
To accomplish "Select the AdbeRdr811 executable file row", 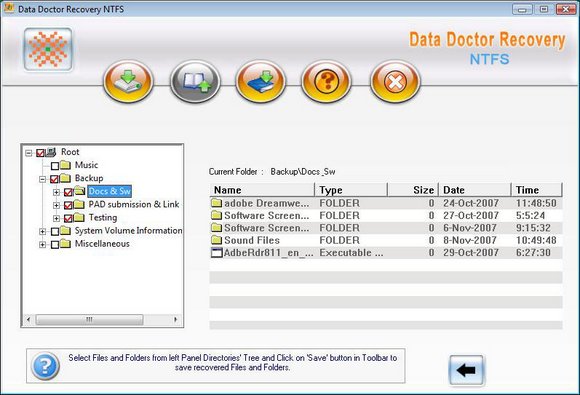I will point(386,253).
